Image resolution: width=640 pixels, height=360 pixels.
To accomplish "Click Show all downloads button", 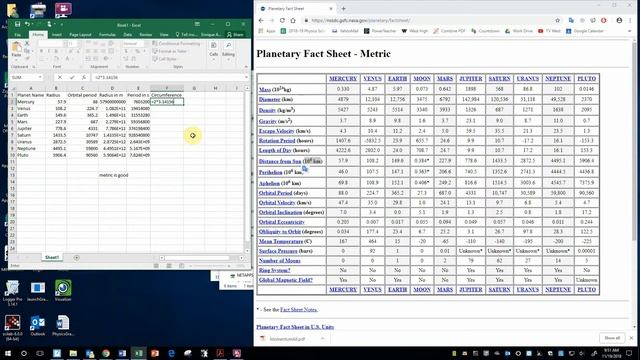I will (612, 338).
